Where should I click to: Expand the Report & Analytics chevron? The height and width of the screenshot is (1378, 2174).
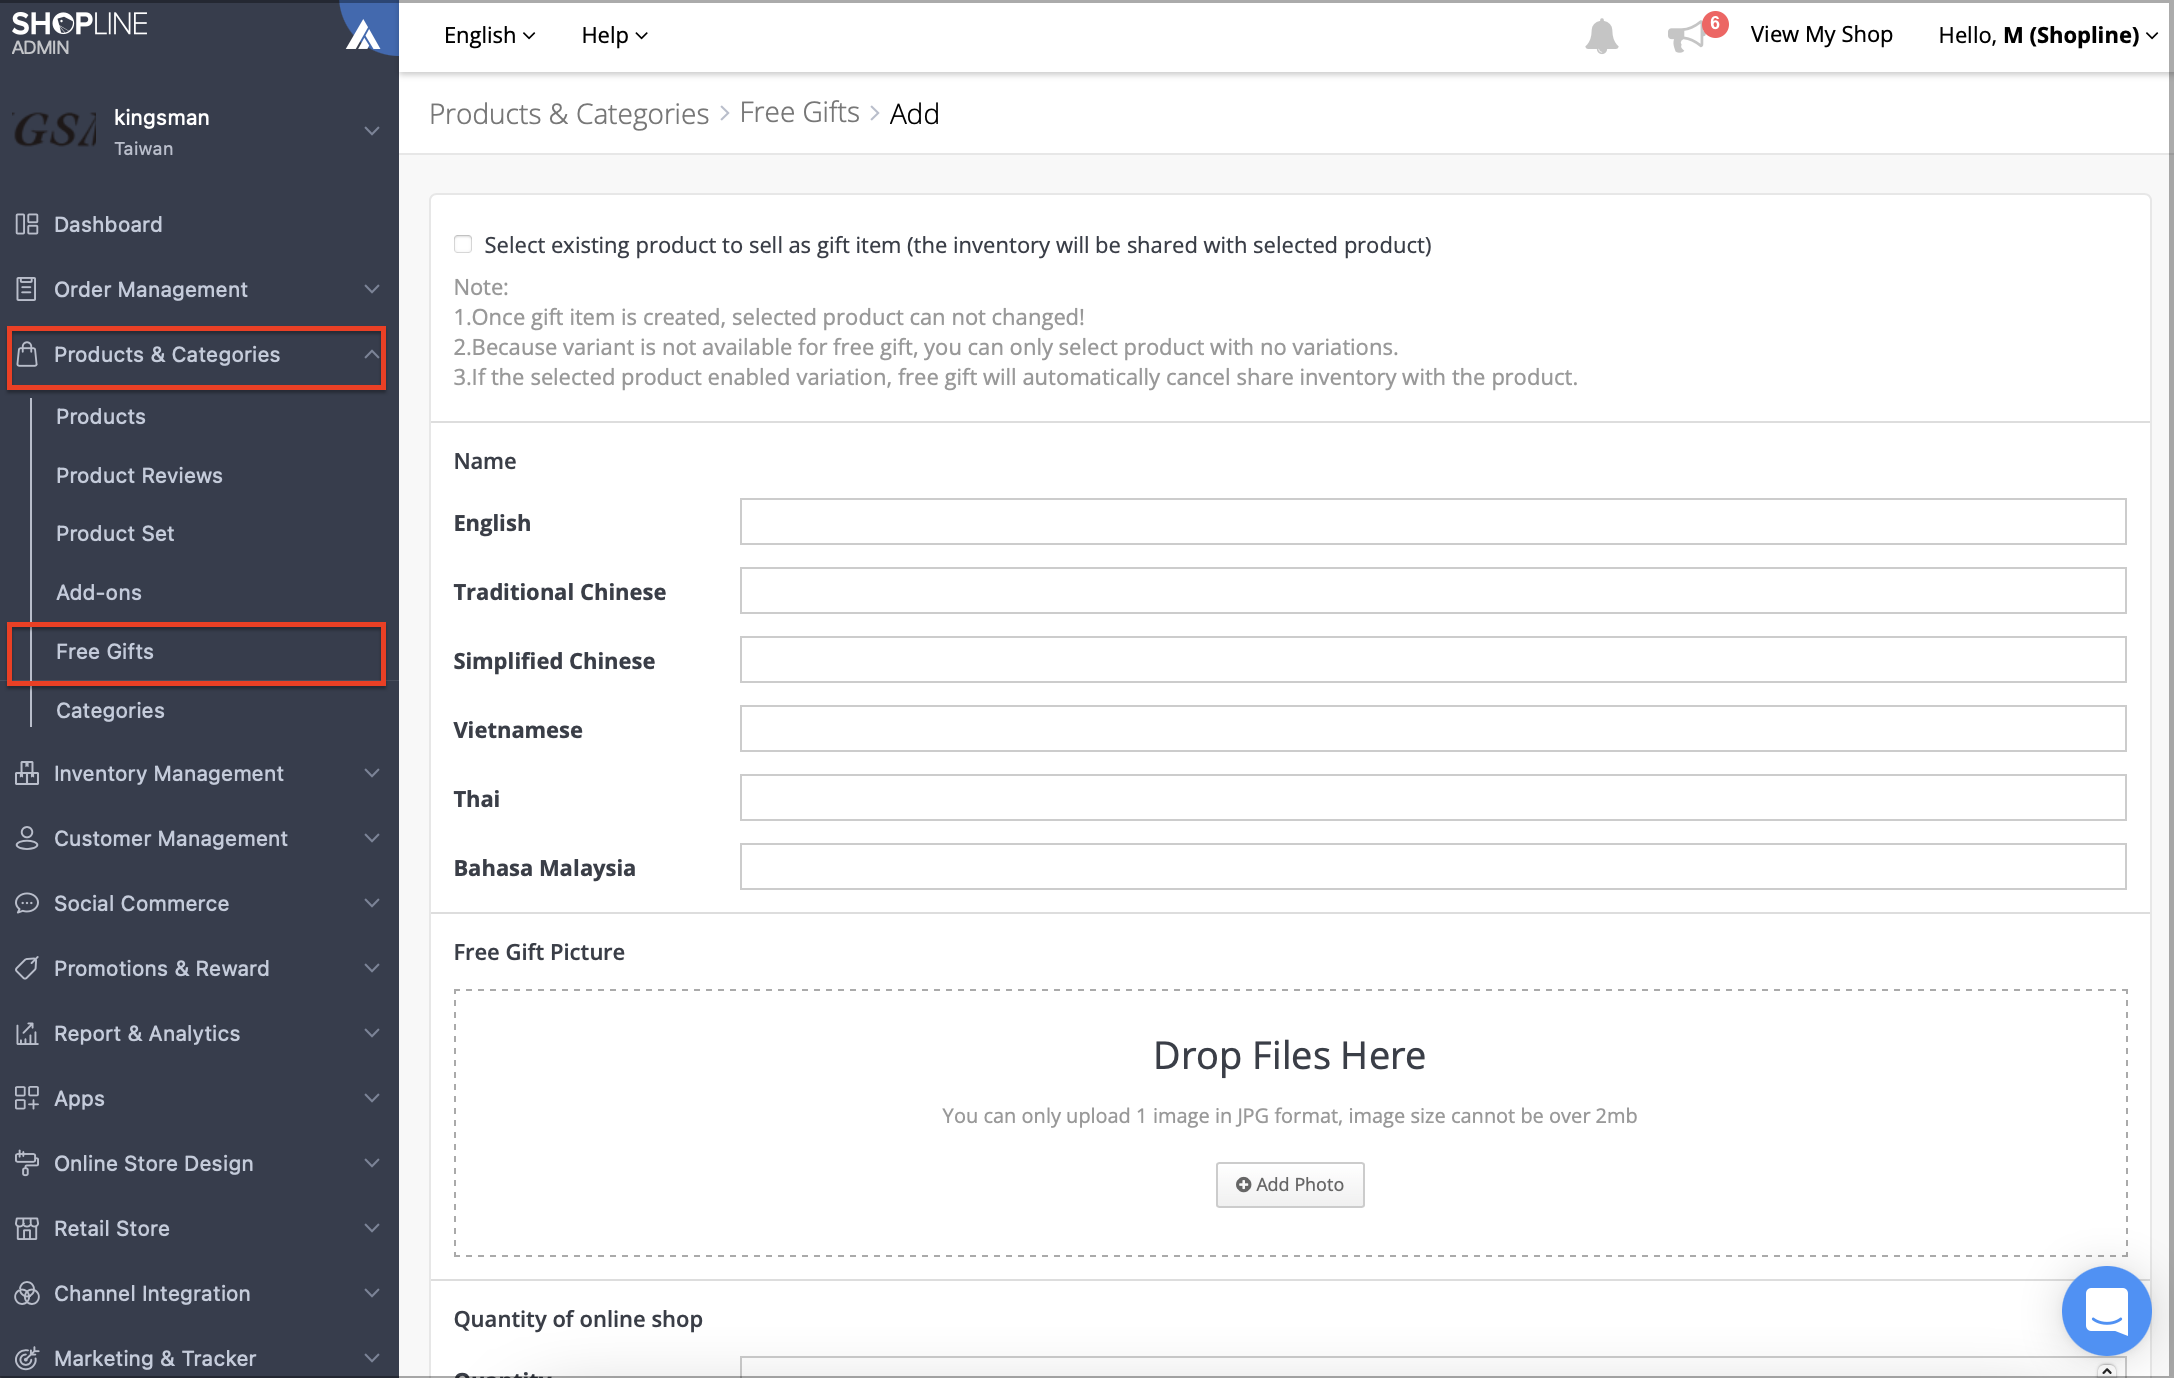tap(372, 1033)
